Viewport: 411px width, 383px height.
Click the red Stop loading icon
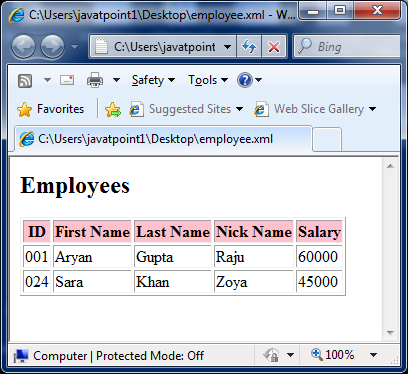pos(274,47)
